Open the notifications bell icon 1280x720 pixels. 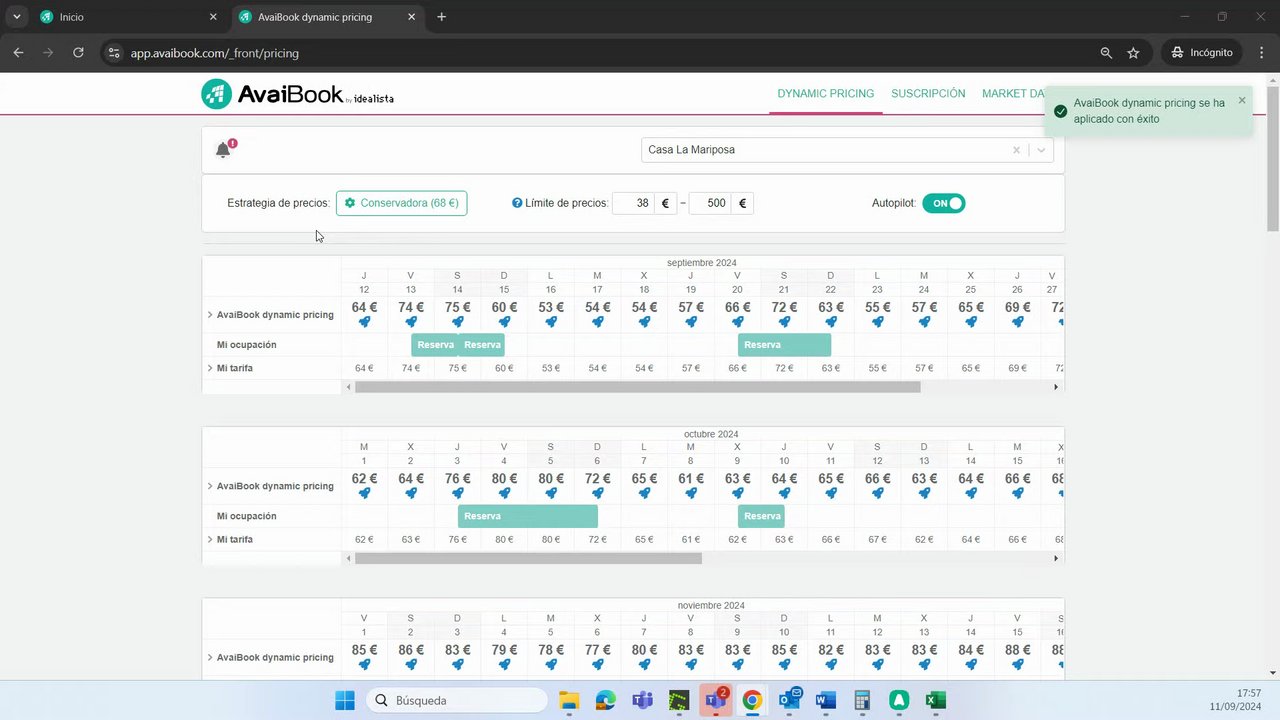click(x=223, y=150)
